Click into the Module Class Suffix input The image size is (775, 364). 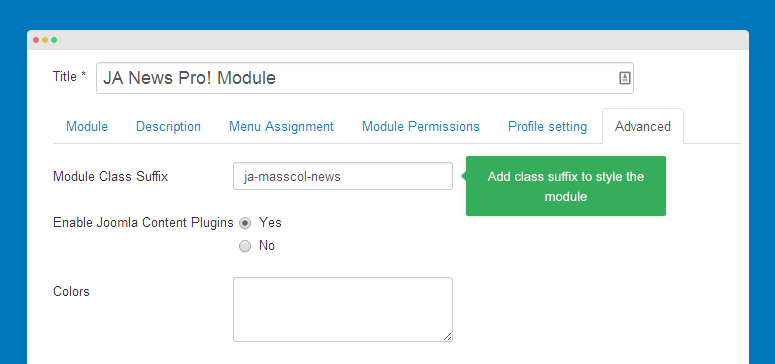[343, 176]
